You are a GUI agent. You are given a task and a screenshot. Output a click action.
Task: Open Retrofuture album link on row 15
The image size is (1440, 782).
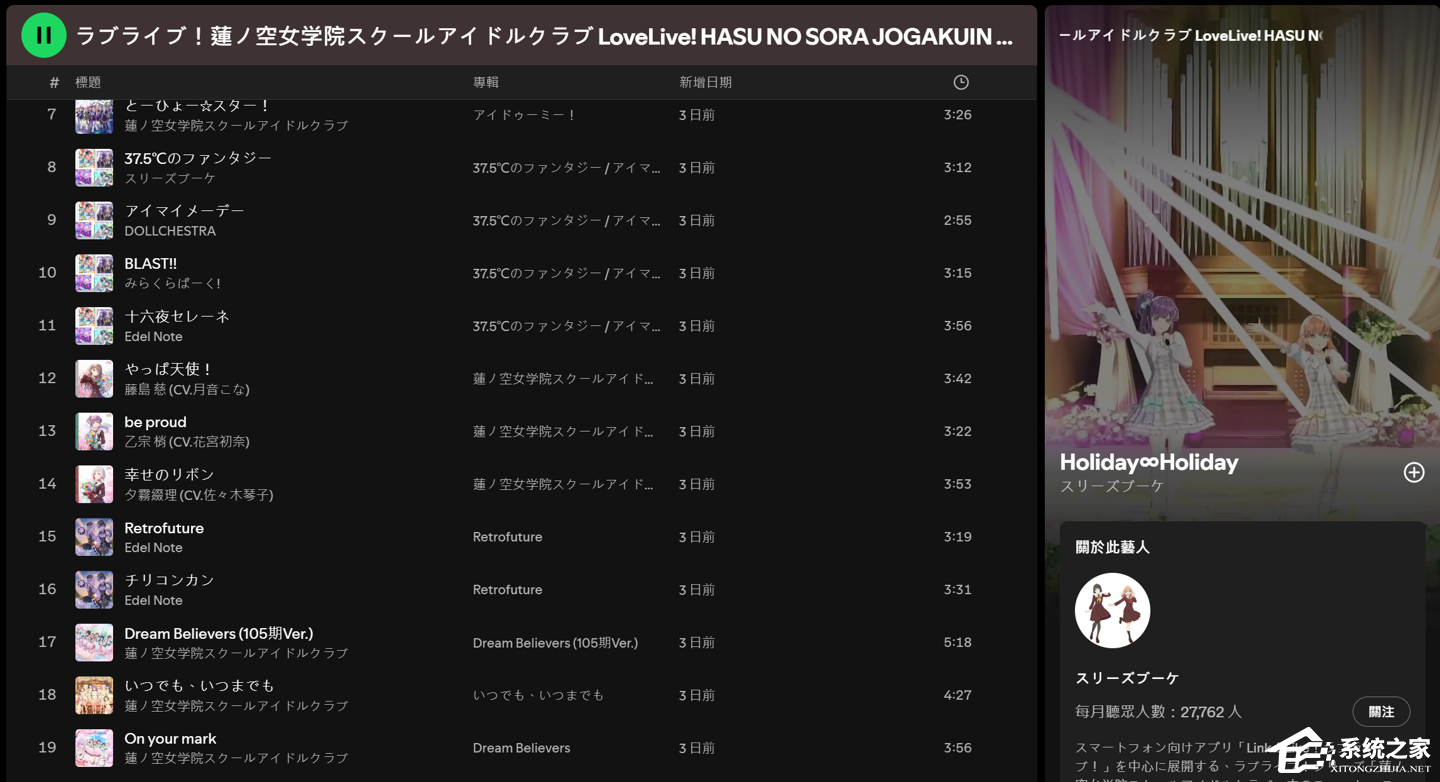(x=507, y=537)
